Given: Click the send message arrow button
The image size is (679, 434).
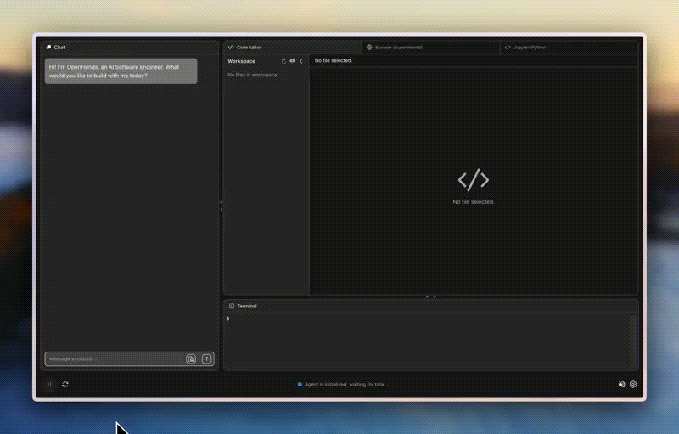Looking at the screenshot, I should (207, 359).
